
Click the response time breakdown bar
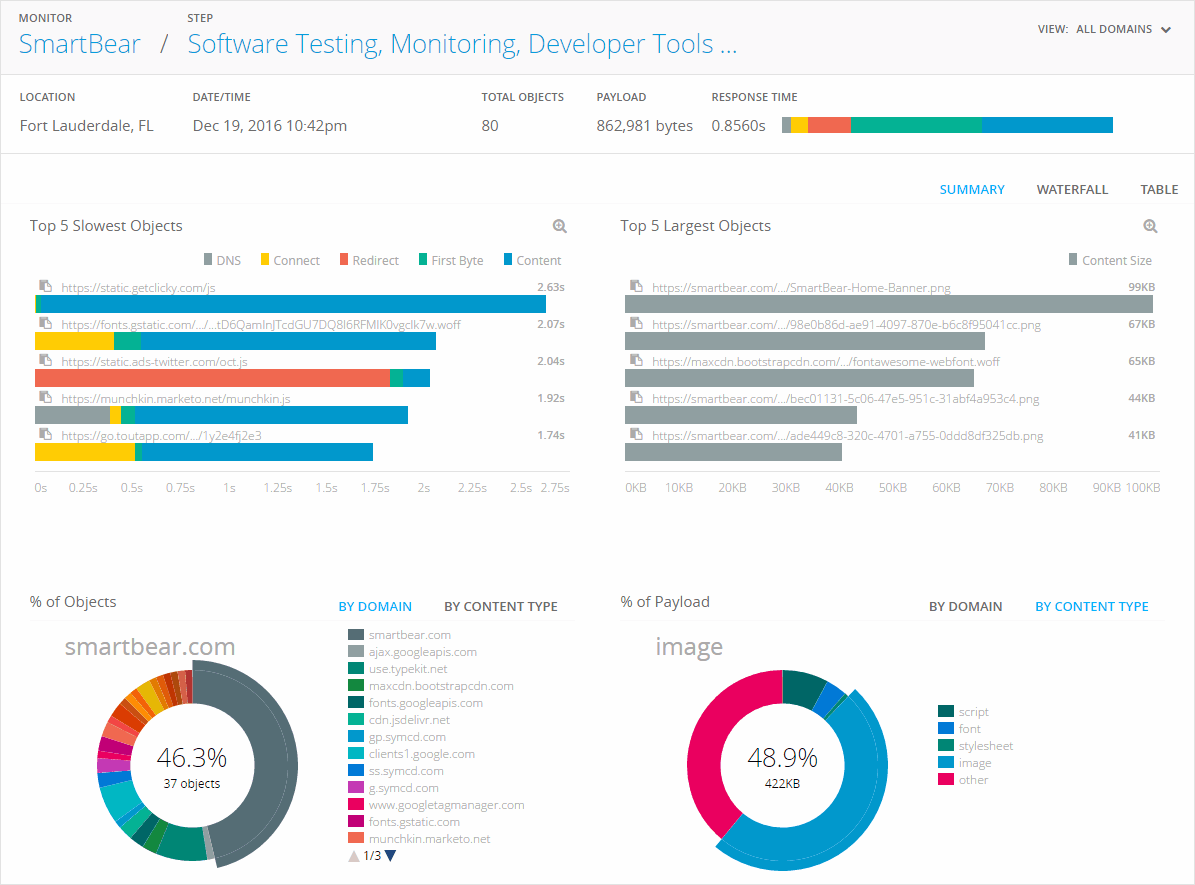point(947,125)
